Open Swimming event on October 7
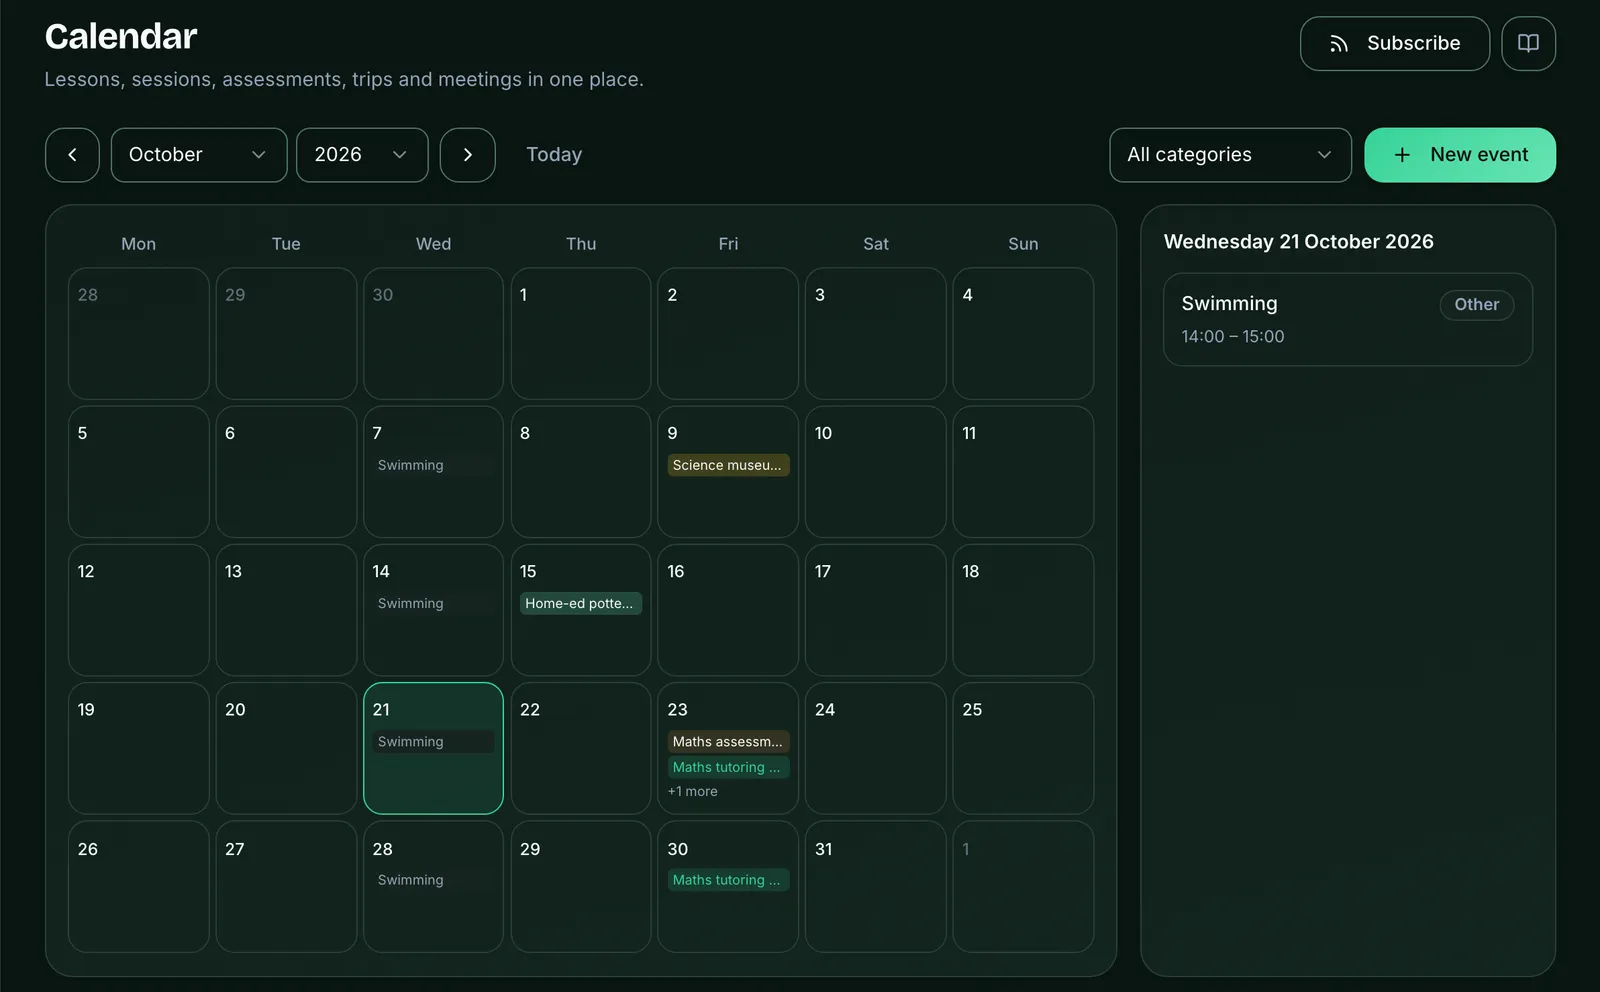The width and height of the screenshot is (1600, 992). (x=433, y=465)
